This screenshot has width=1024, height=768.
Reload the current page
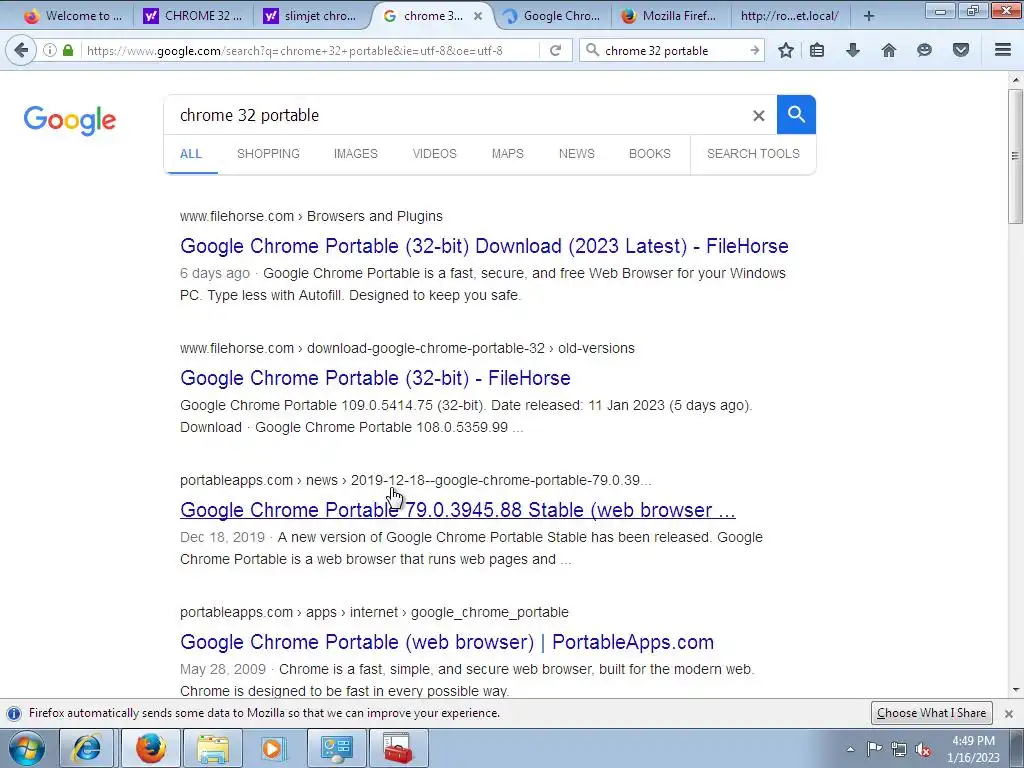pos(556,50)
